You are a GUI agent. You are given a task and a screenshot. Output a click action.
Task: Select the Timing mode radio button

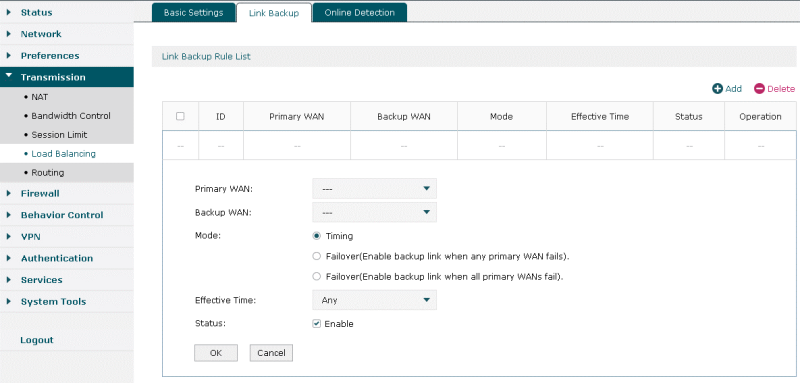click(316, 236)
